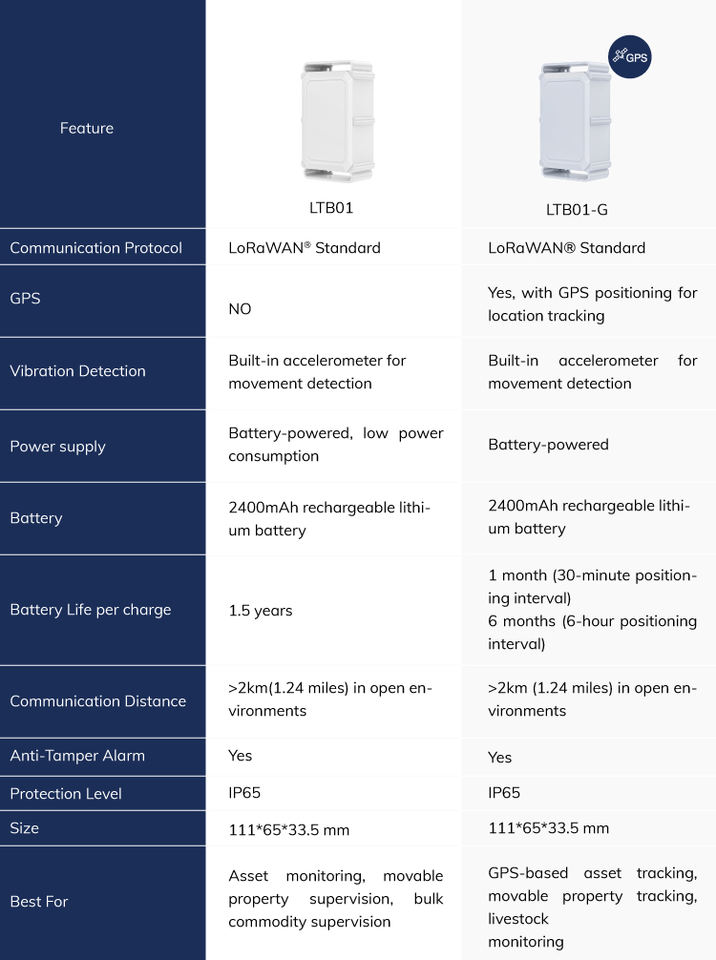Image resolution: width=716 pixels, height=960 pixels.
Task: Click the LTB01-G 'Battery-powered' cell
Action: 548,445
